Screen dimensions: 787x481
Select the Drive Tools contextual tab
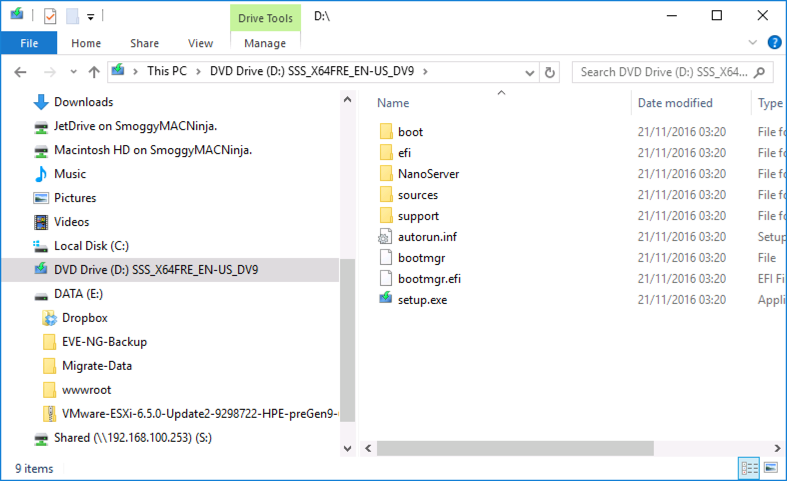[x=265, y=18]
